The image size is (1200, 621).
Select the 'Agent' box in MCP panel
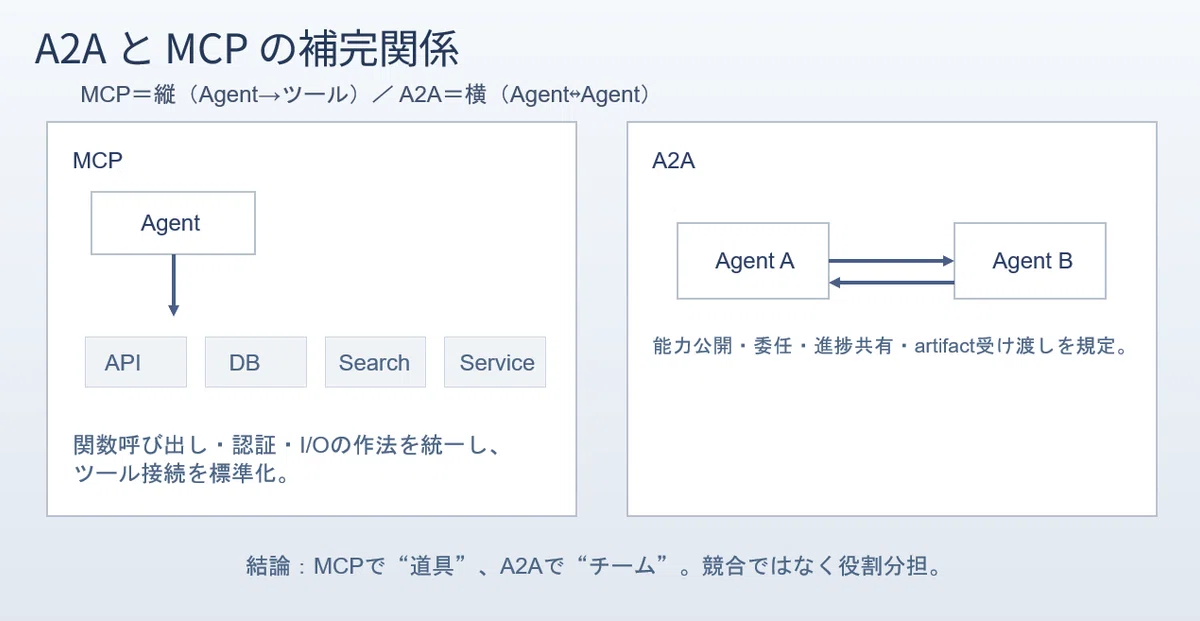point(173,223)
